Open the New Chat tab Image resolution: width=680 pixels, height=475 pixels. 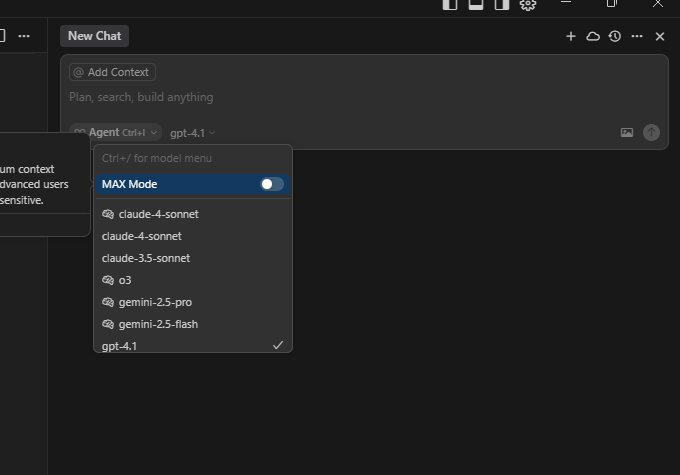tap(95, 36)
